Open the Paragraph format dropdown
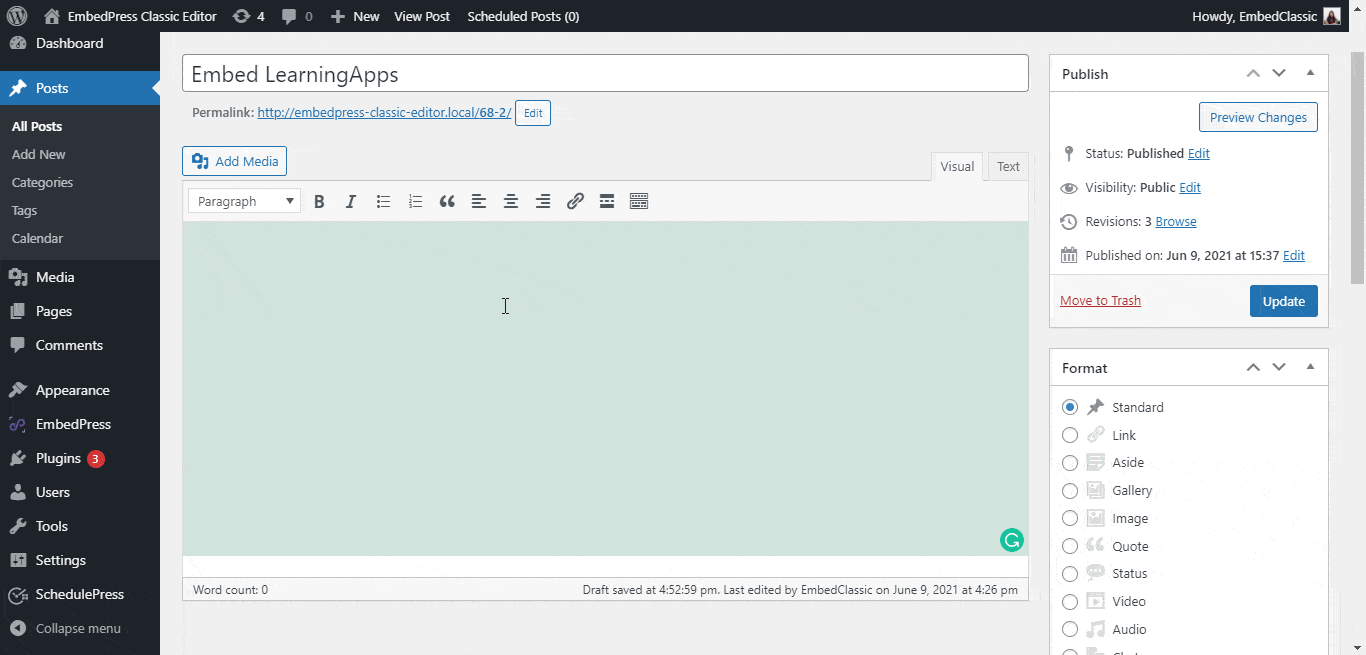The image size is (1366, 655). [x=244, y=201]
